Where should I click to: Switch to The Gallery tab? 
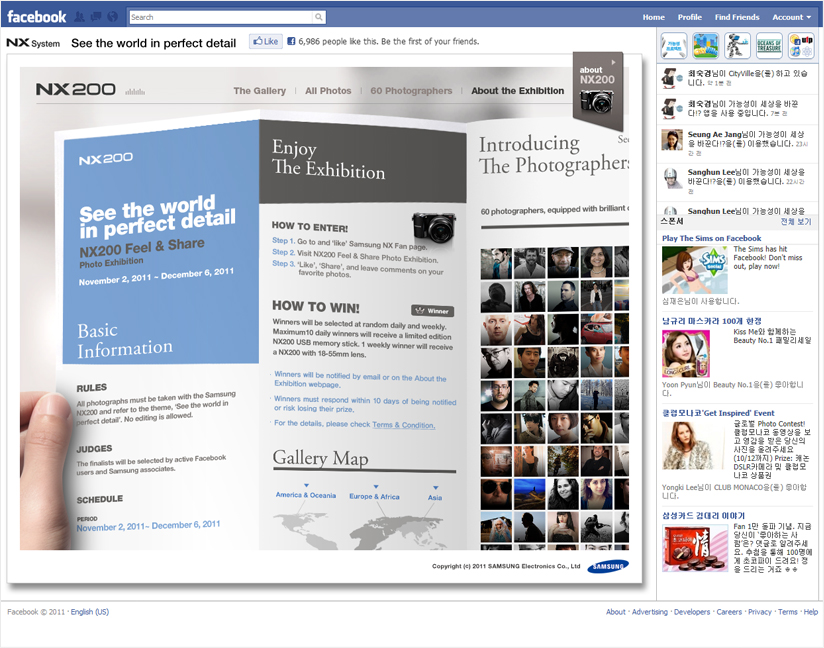(260, 91)
